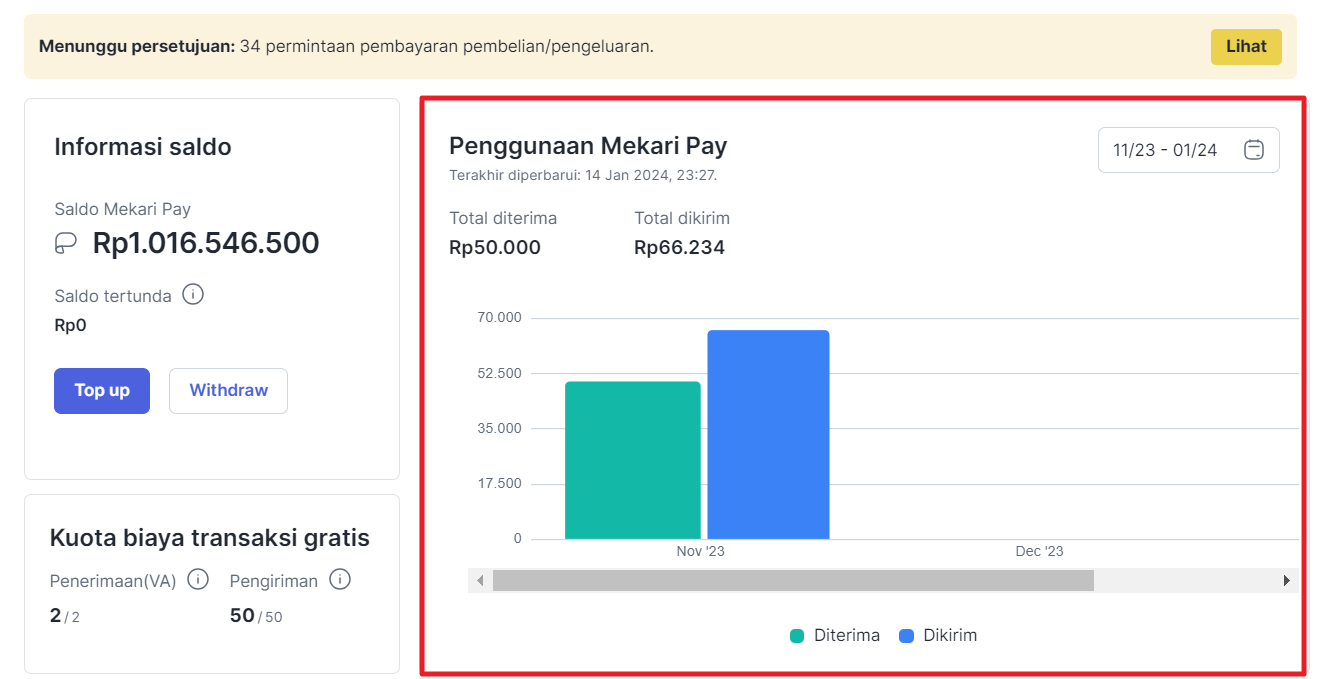Toggle the Dikirim legend series

[938, 635]
